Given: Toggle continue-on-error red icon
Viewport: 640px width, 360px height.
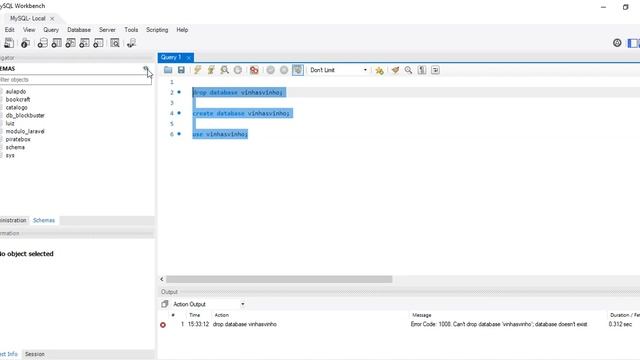Looking at the screenshot, I should click(254, 70).
